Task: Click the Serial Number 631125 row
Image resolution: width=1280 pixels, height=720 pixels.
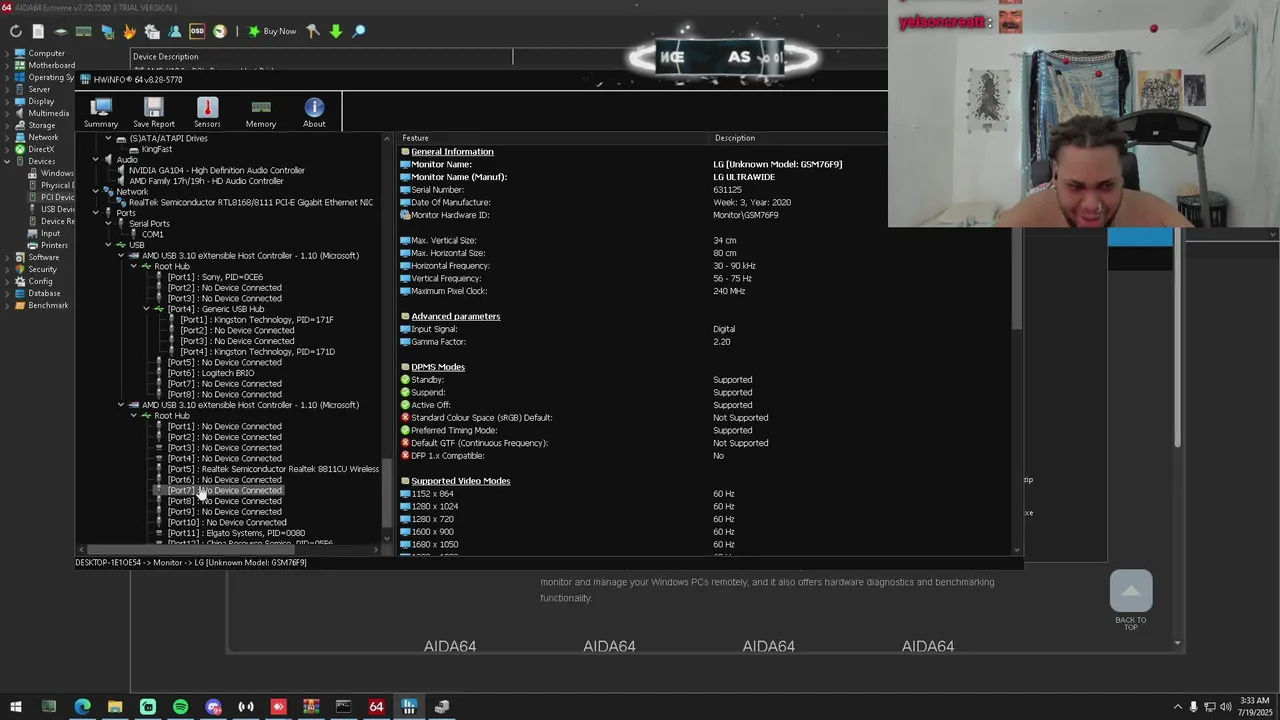Action: coord(706,190)
